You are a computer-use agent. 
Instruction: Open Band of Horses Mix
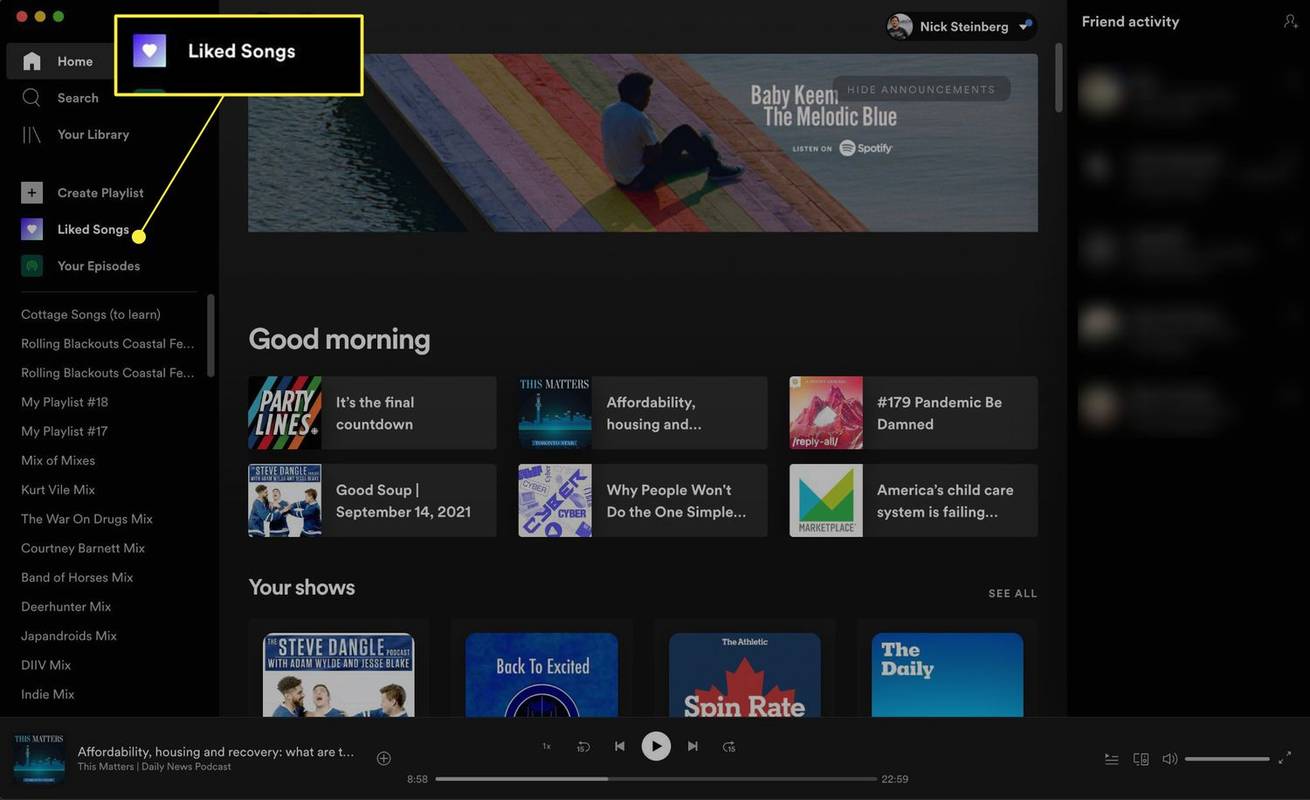pos(77,577)
